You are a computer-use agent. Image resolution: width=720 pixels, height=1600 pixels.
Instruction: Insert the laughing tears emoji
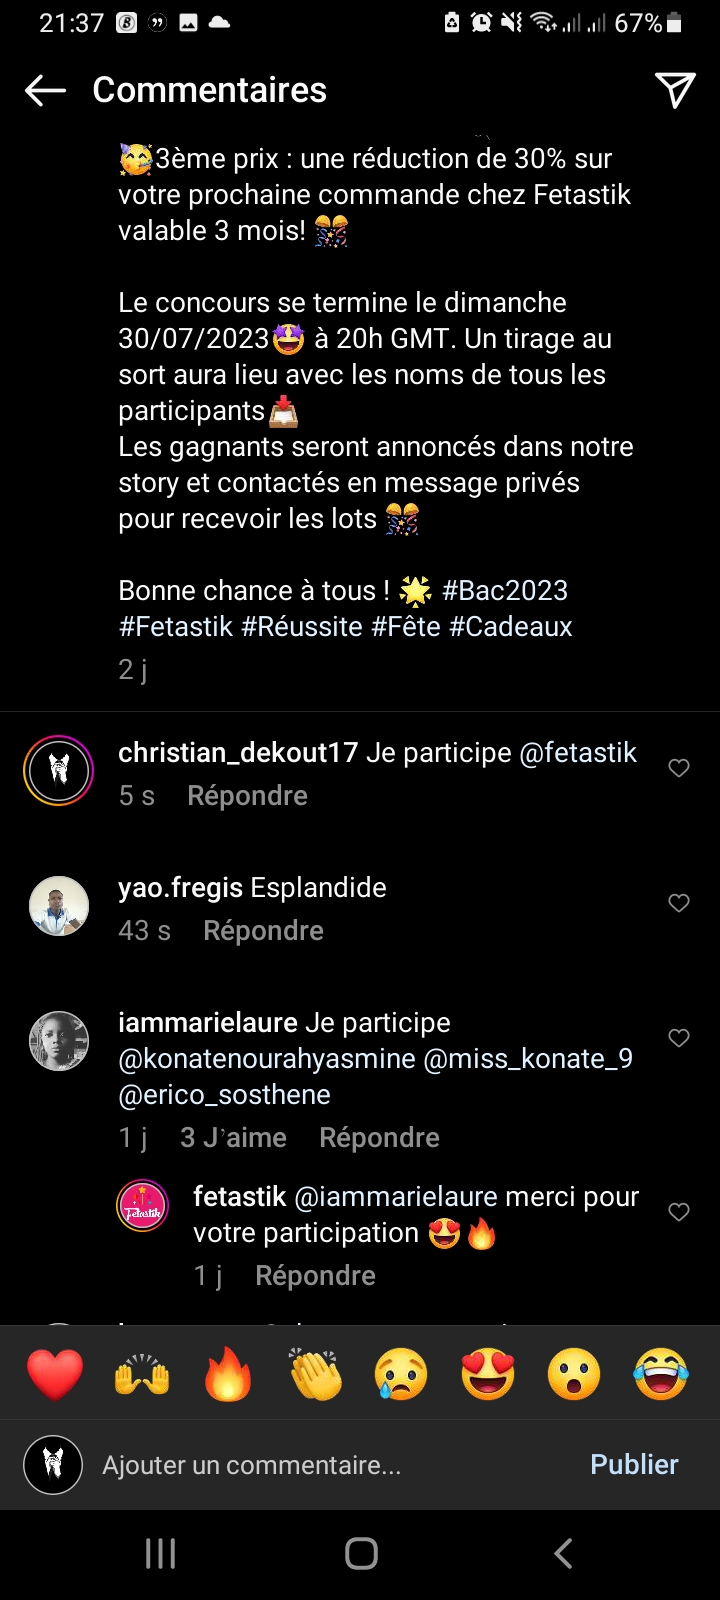pyautogui.click(x=661, y=1373)
